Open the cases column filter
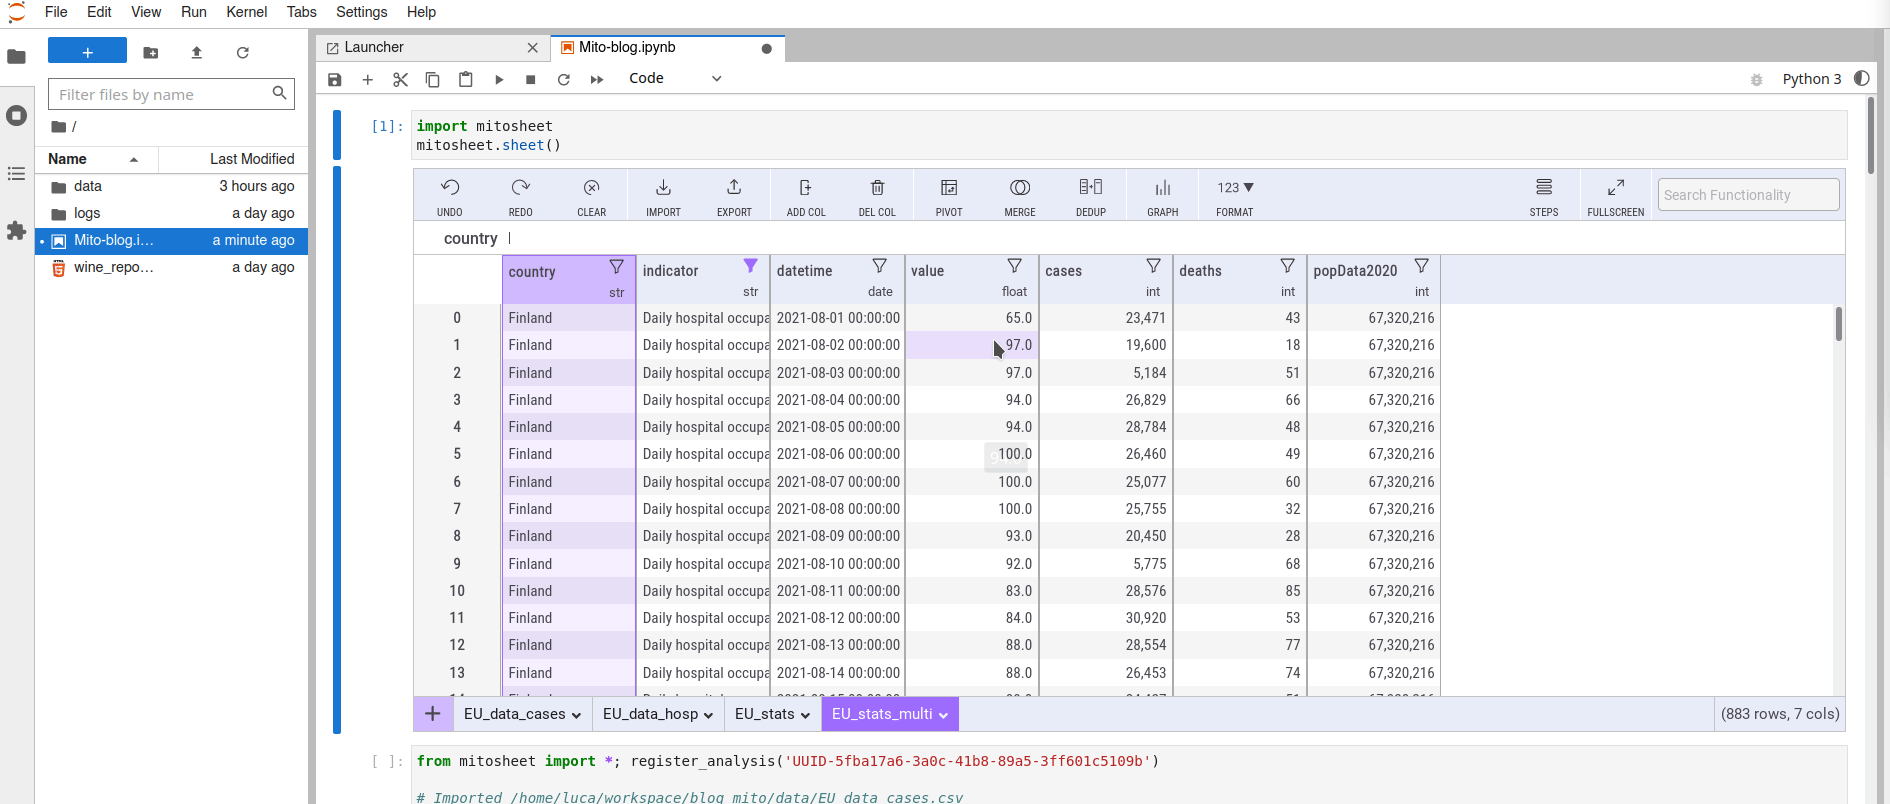Screen dimensions: 1890x804 pyautogui.click(x=1154, y=265)
